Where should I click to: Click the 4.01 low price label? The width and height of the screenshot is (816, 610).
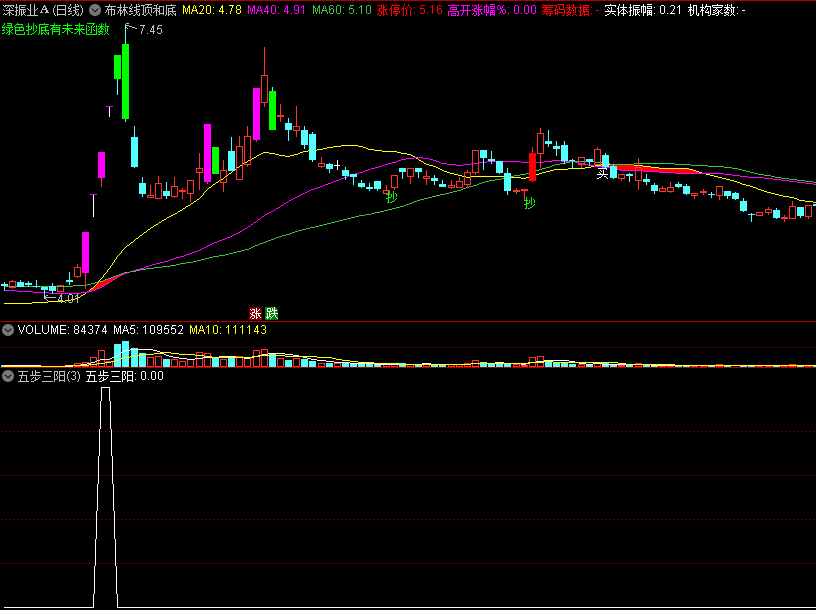[68, 299]
